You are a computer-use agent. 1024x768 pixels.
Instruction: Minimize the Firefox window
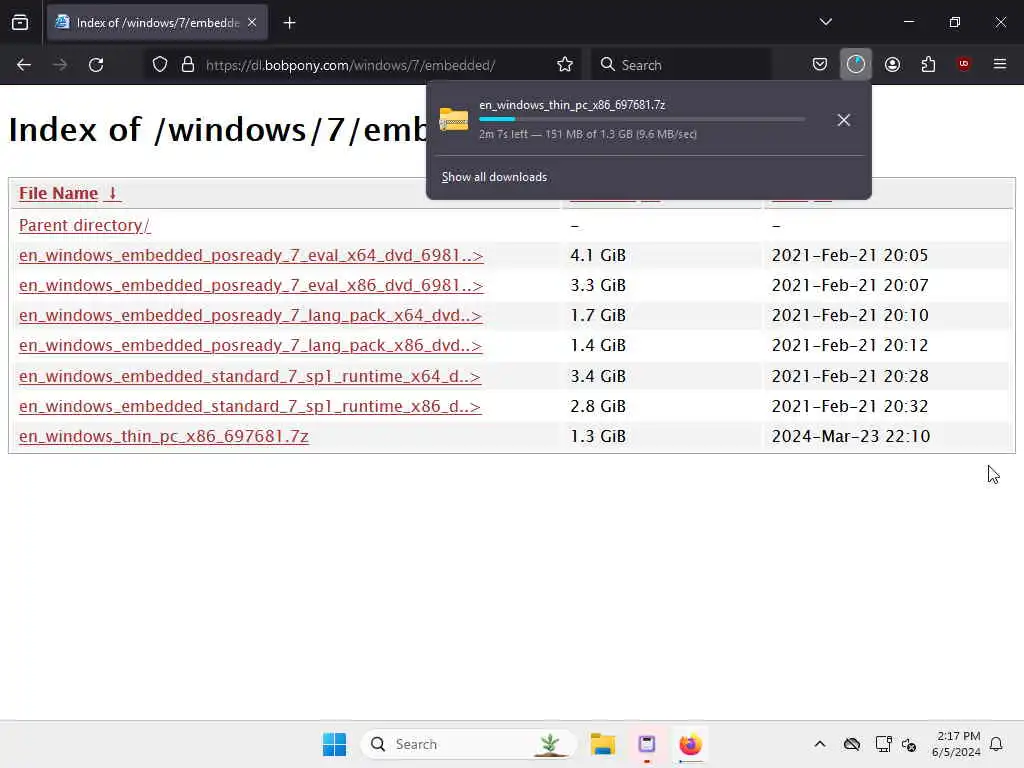point(908,22)
